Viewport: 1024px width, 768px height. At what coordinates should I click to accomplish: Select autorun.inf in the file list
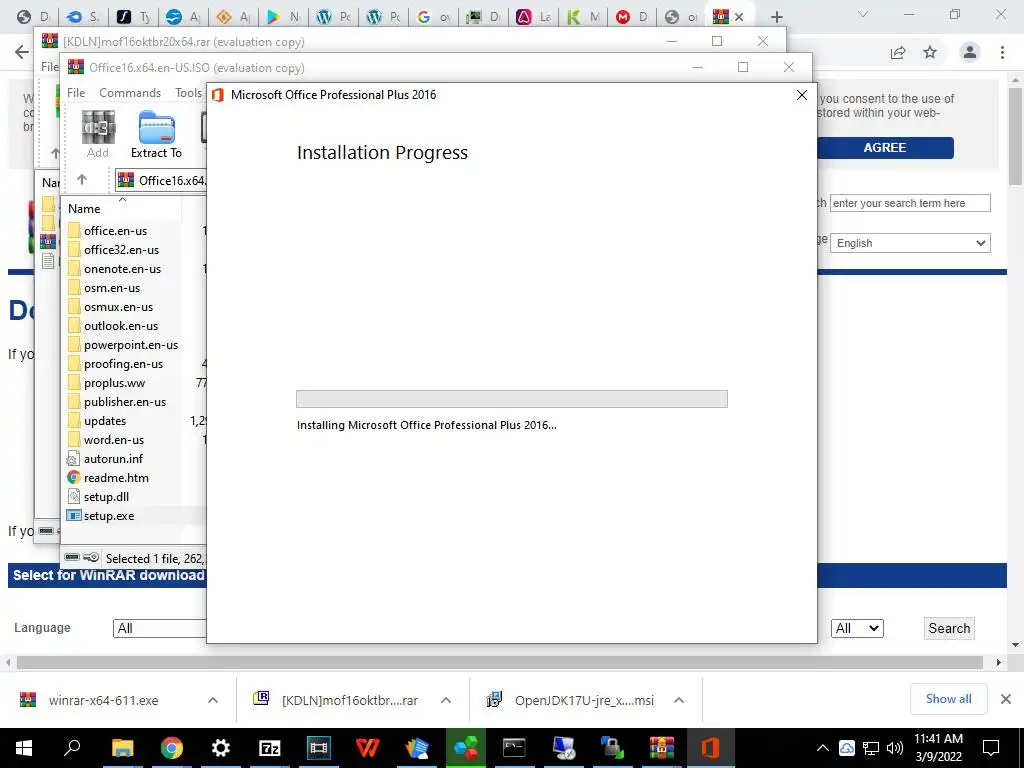point(113,459)
